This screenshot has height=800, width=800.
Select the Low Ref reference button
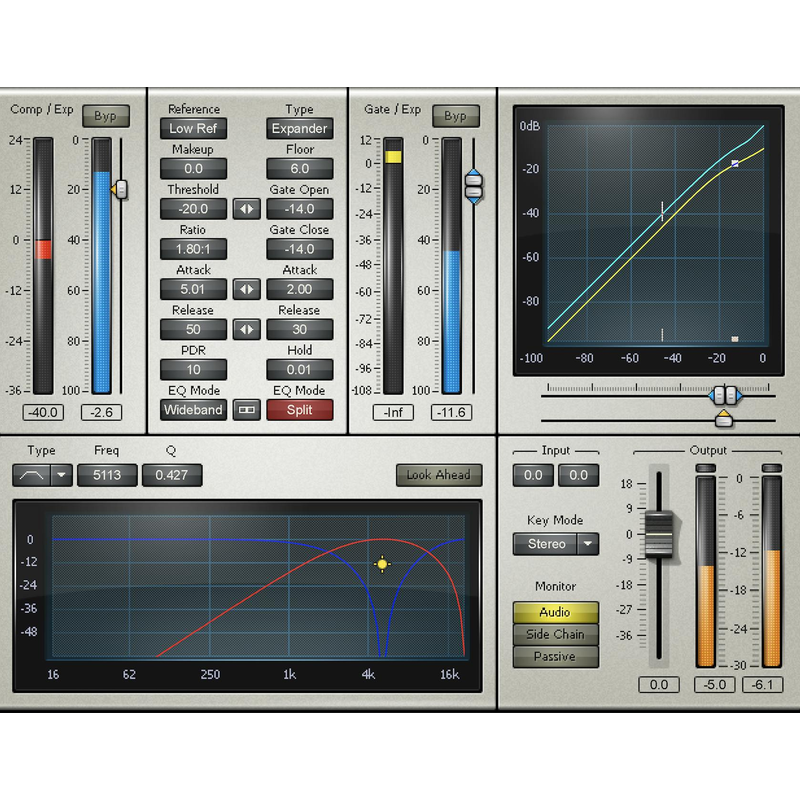pos(193,128)
